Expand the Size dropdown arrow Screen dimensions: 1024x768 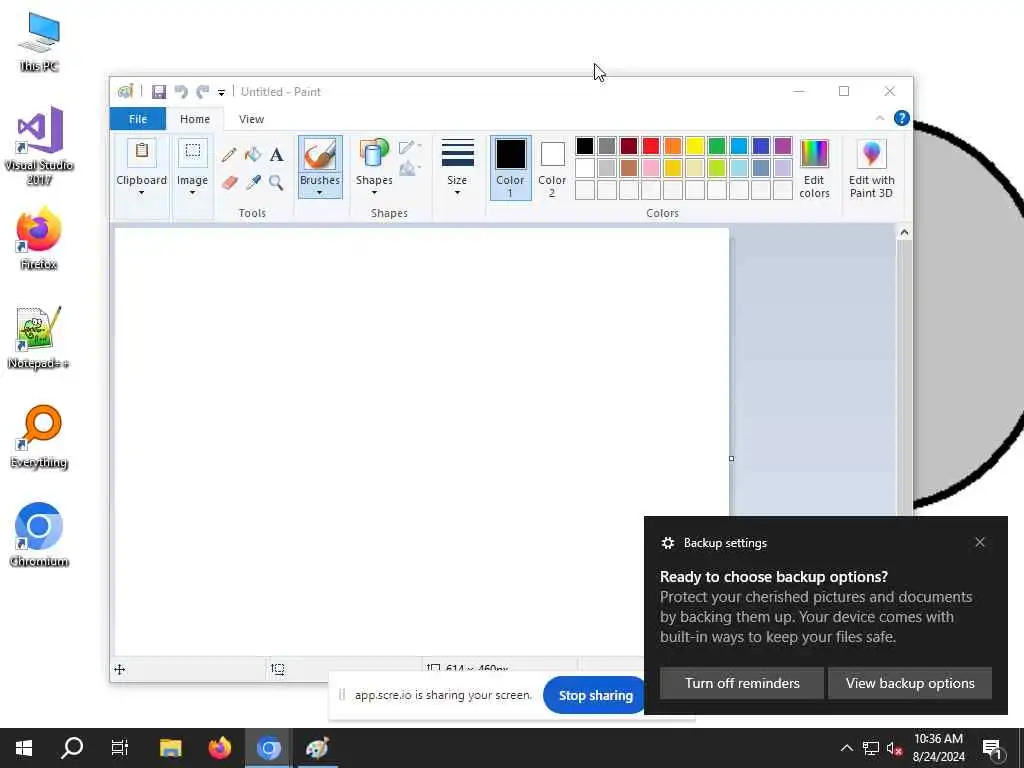457,193
